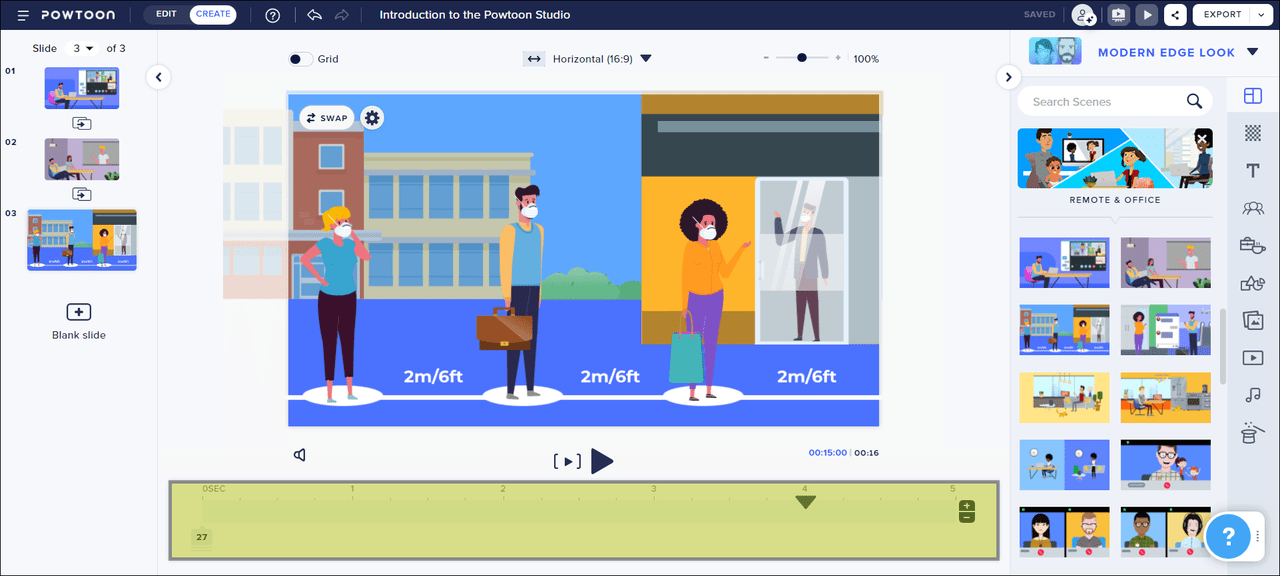
Task: Mute the slide volume speaker
Action: 300,455
